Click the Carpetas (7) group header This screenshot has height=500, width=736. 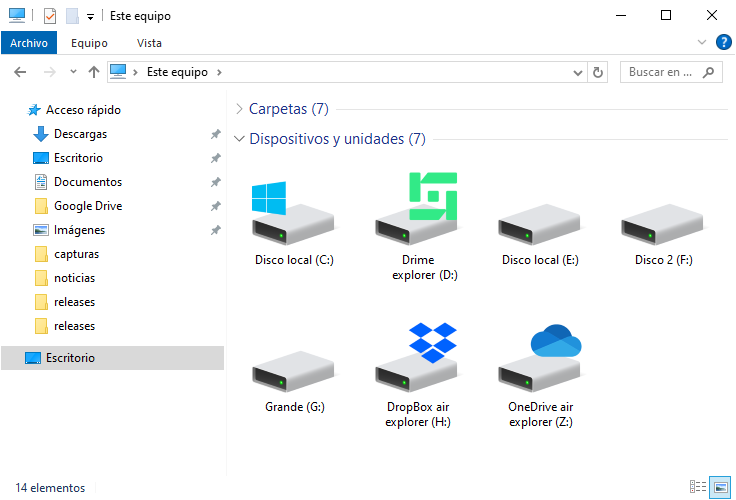(289, 109)
